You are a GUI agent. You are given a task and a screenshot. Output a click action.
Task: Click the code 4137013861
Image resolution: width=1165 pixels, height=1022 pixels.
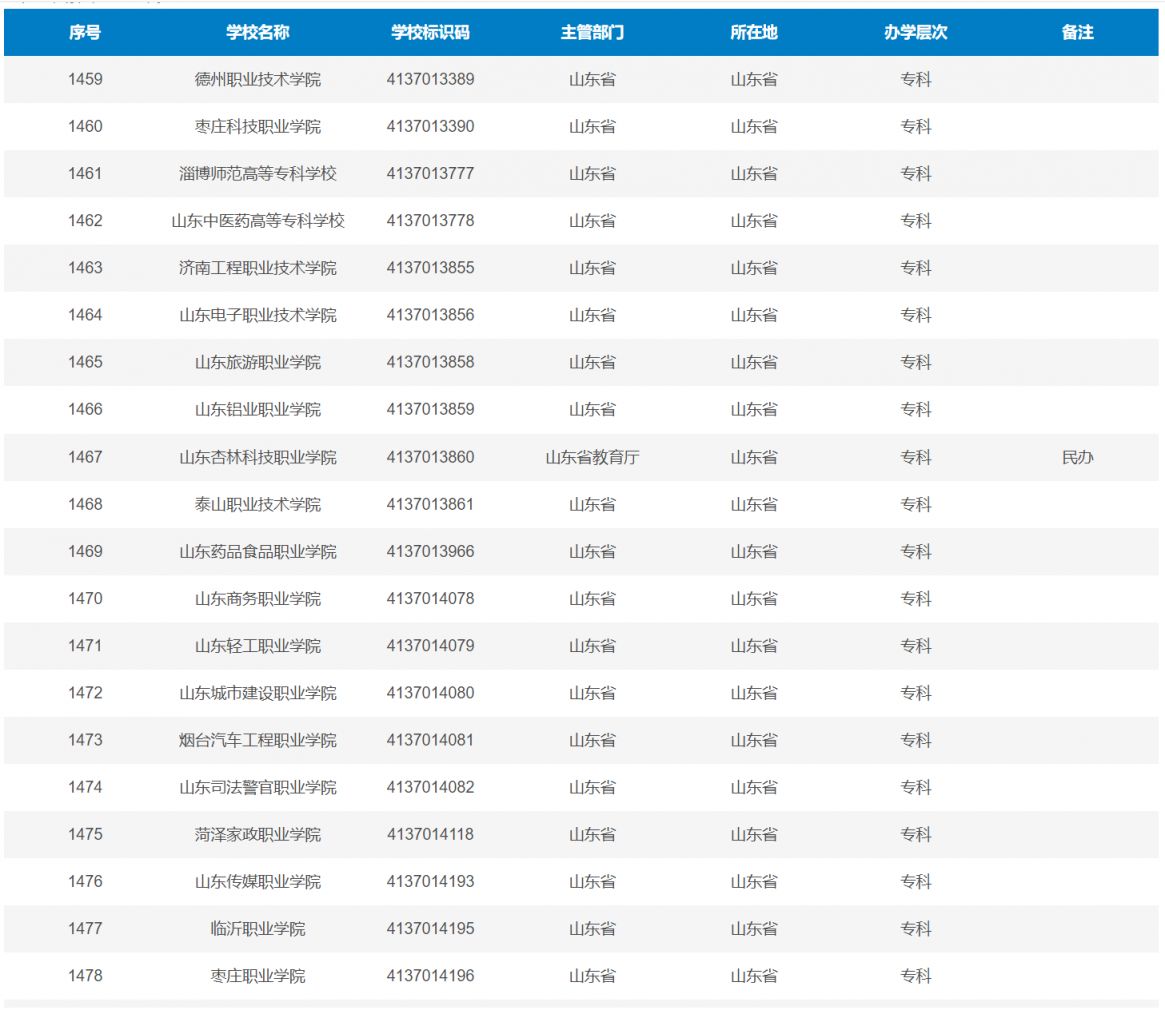430,504
